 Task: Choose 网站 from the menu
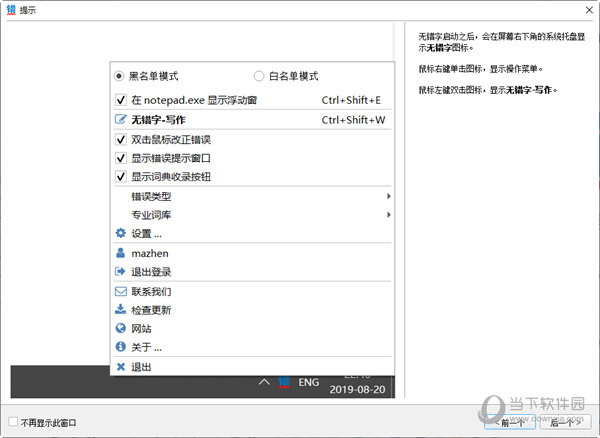[x=252, y=328]
